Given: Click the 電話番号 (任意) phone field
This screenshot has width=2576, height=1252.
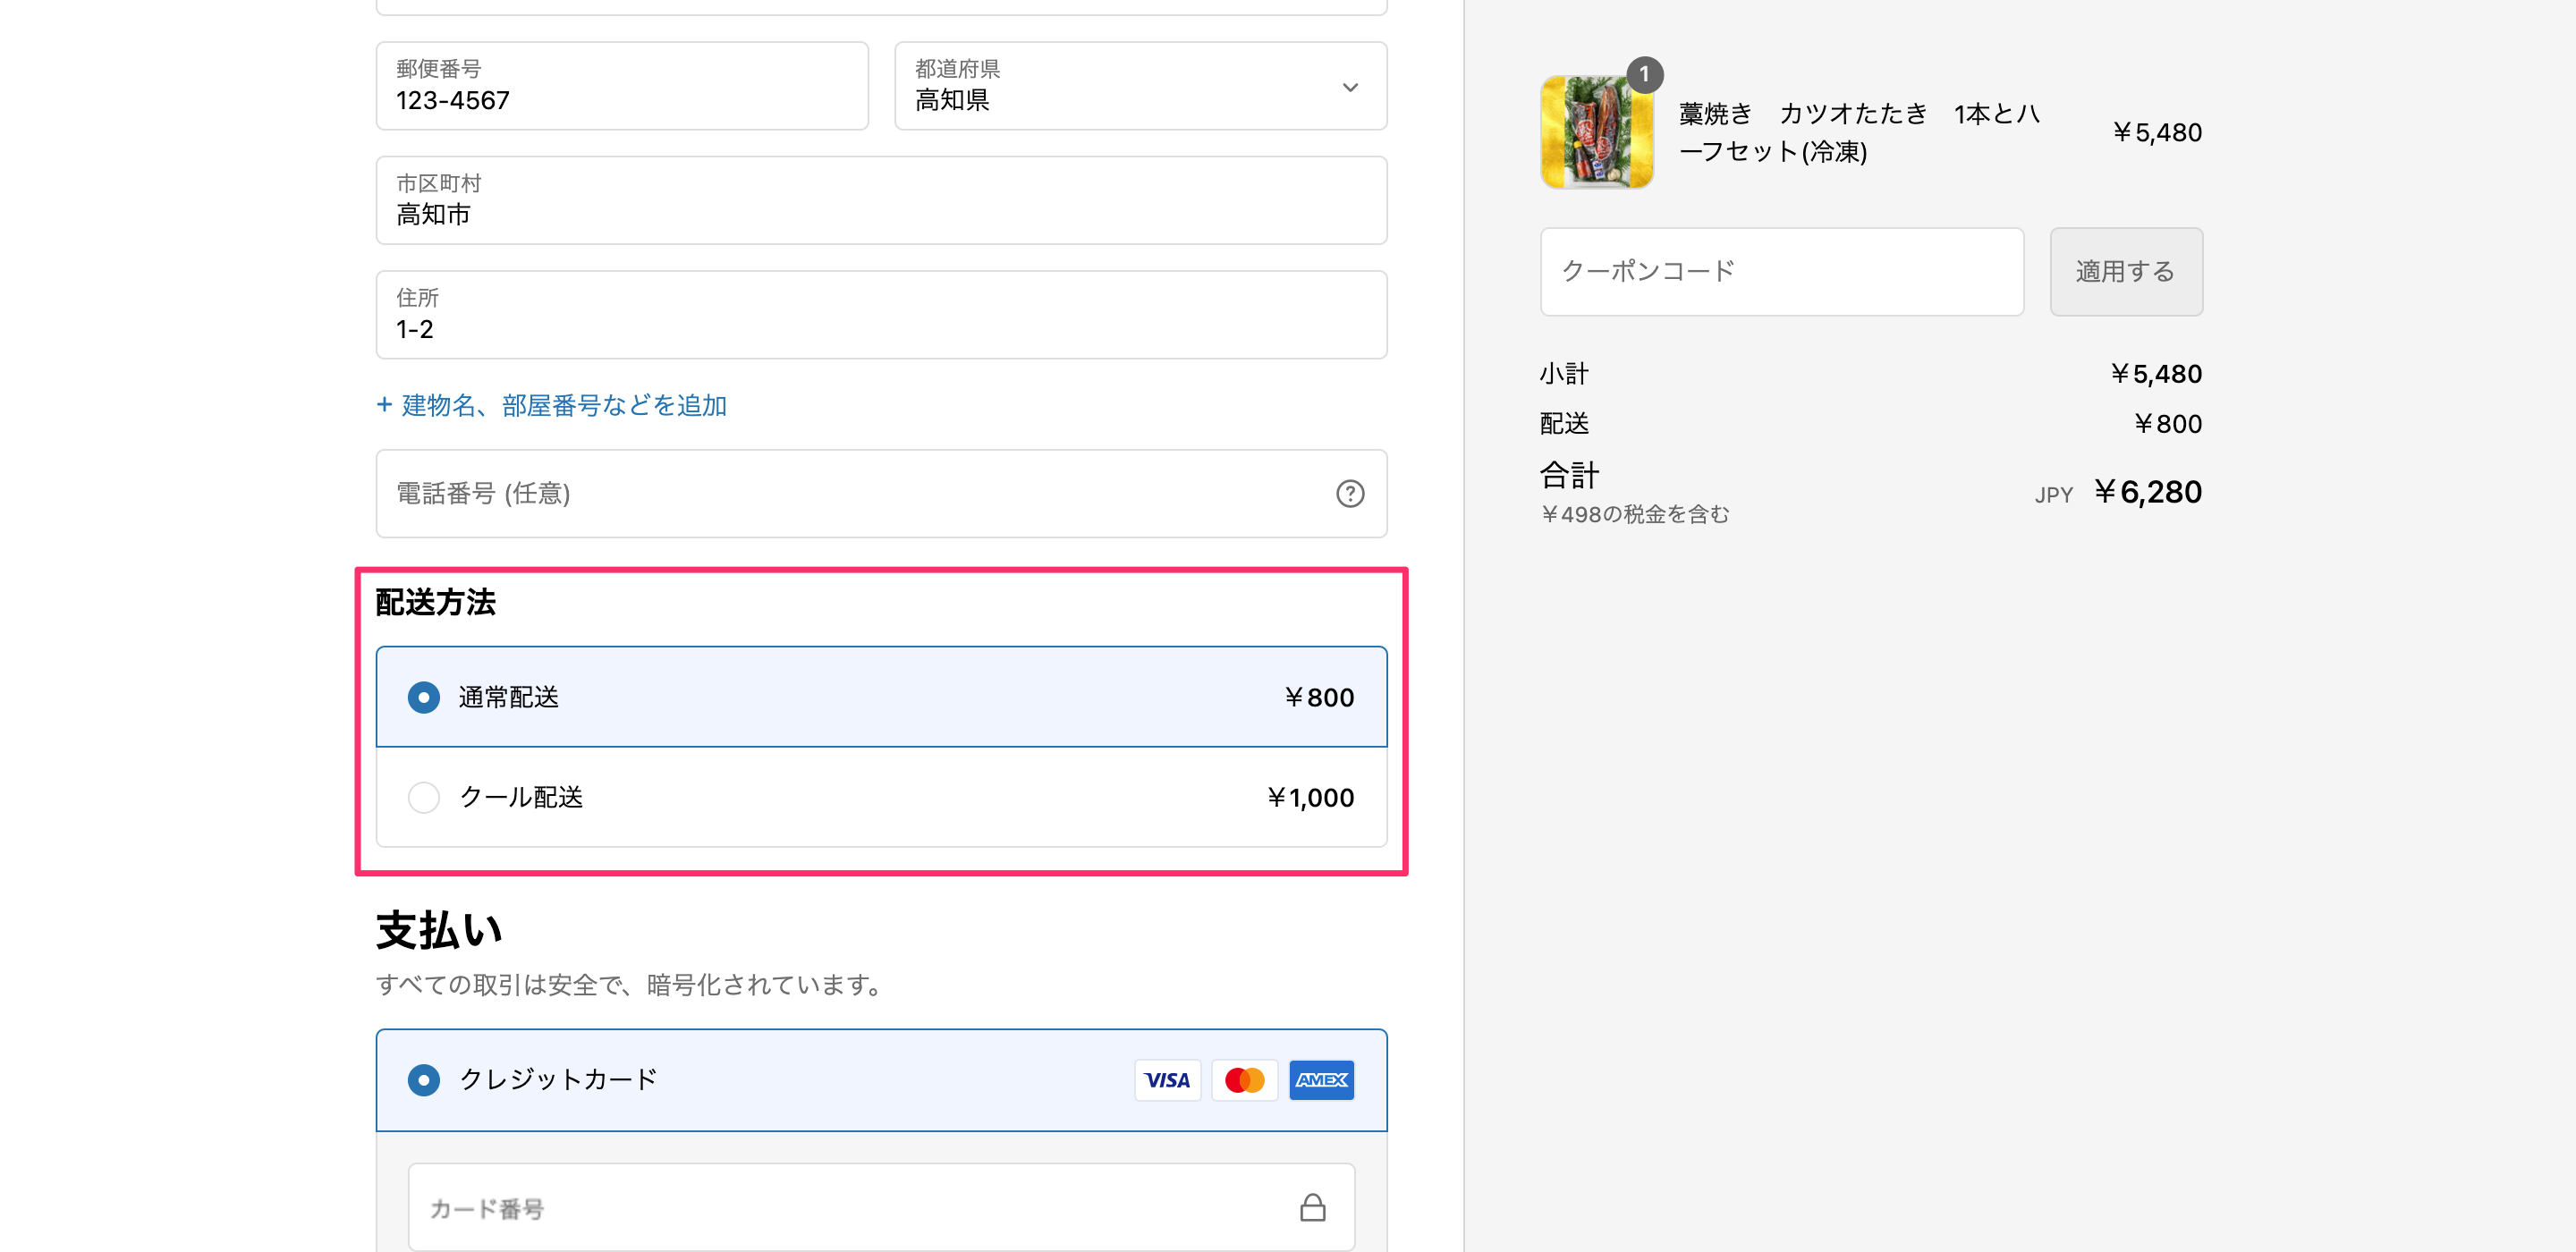Looking at the screenshot, I should point(850,494).
